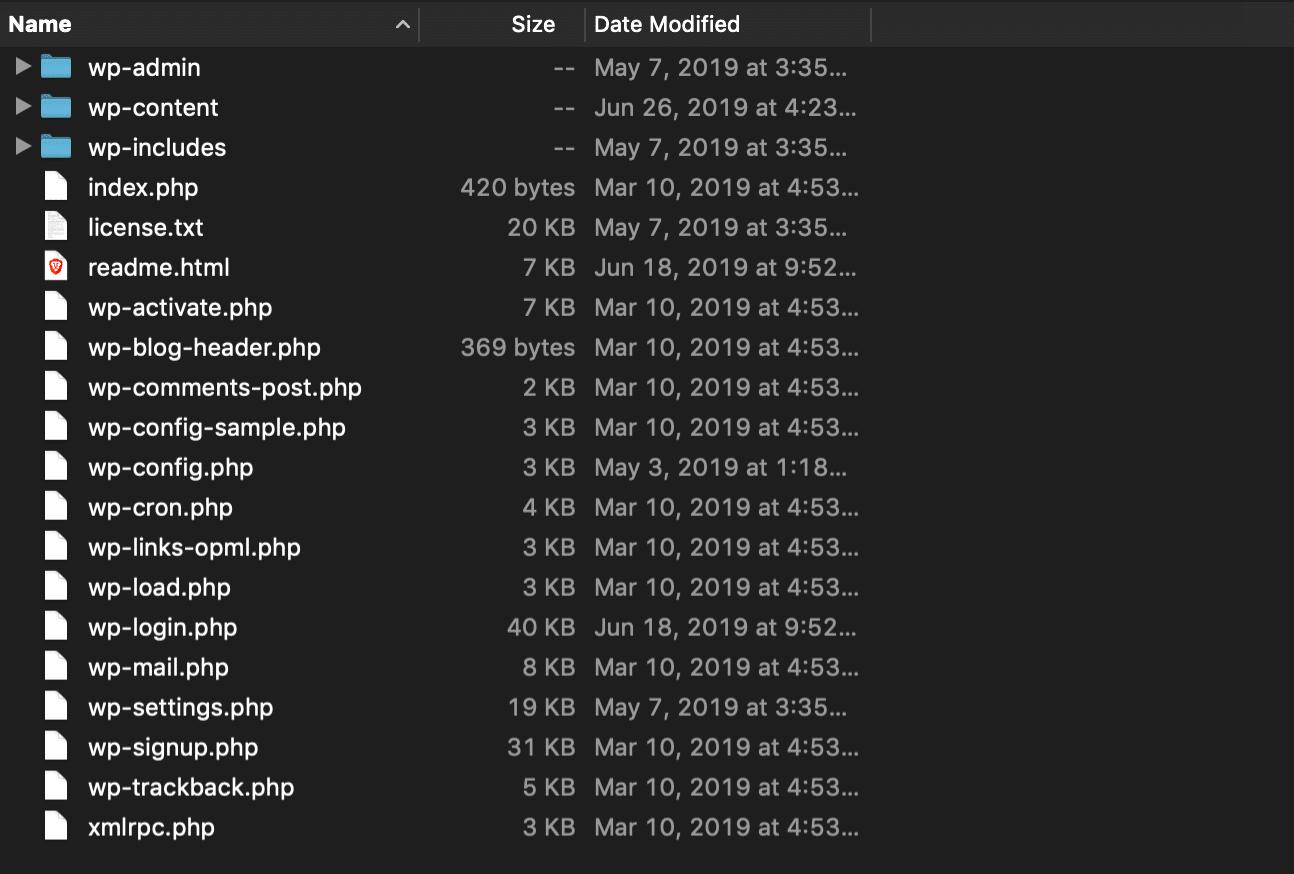
Task: Click the license.txt file icon
Action: [x=55, y=227]
